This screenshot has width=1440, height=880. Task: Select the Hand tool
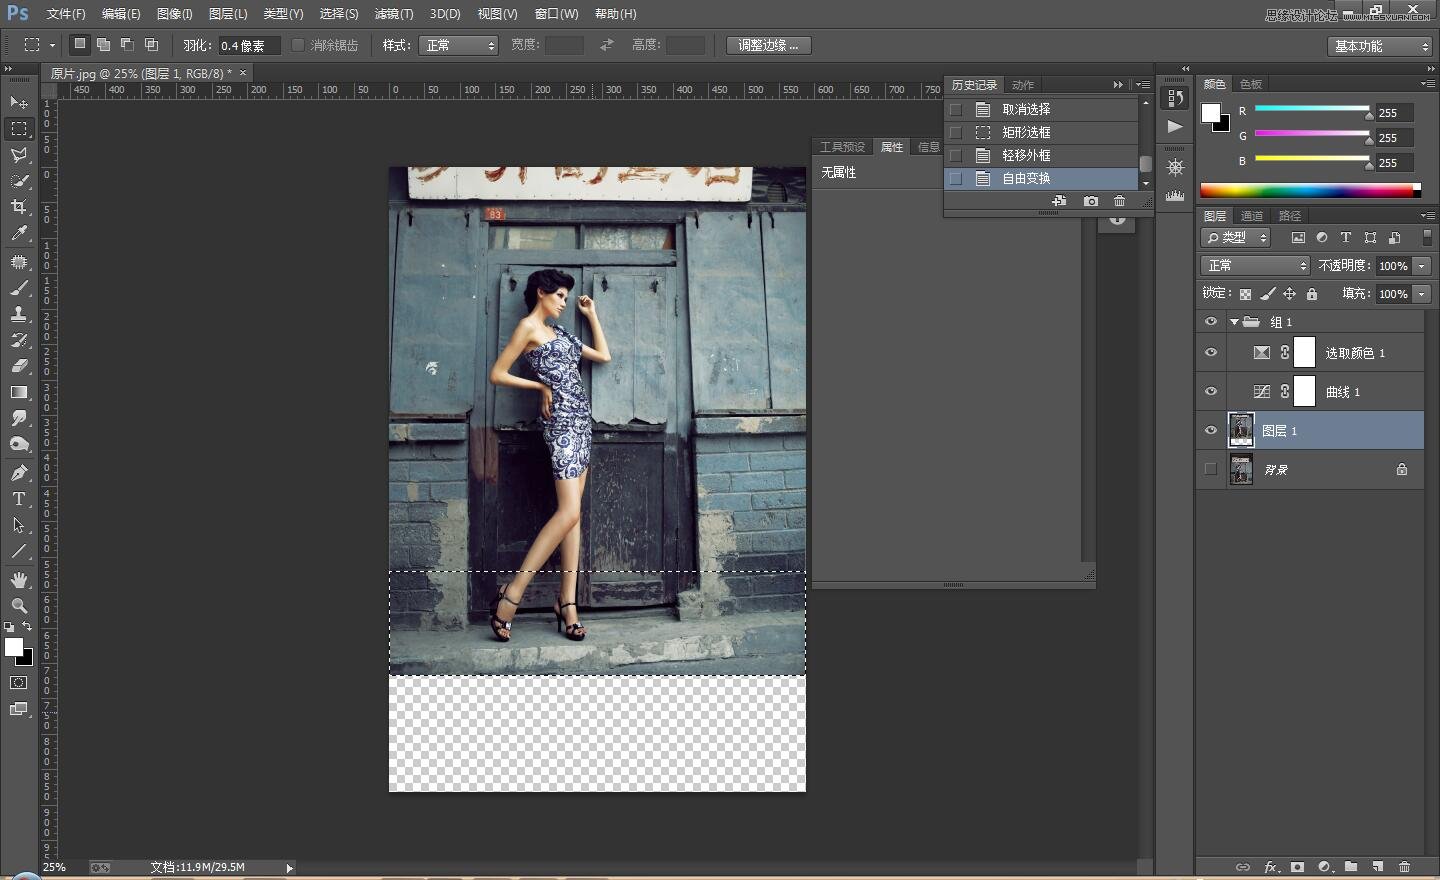[x=19, y=580]
